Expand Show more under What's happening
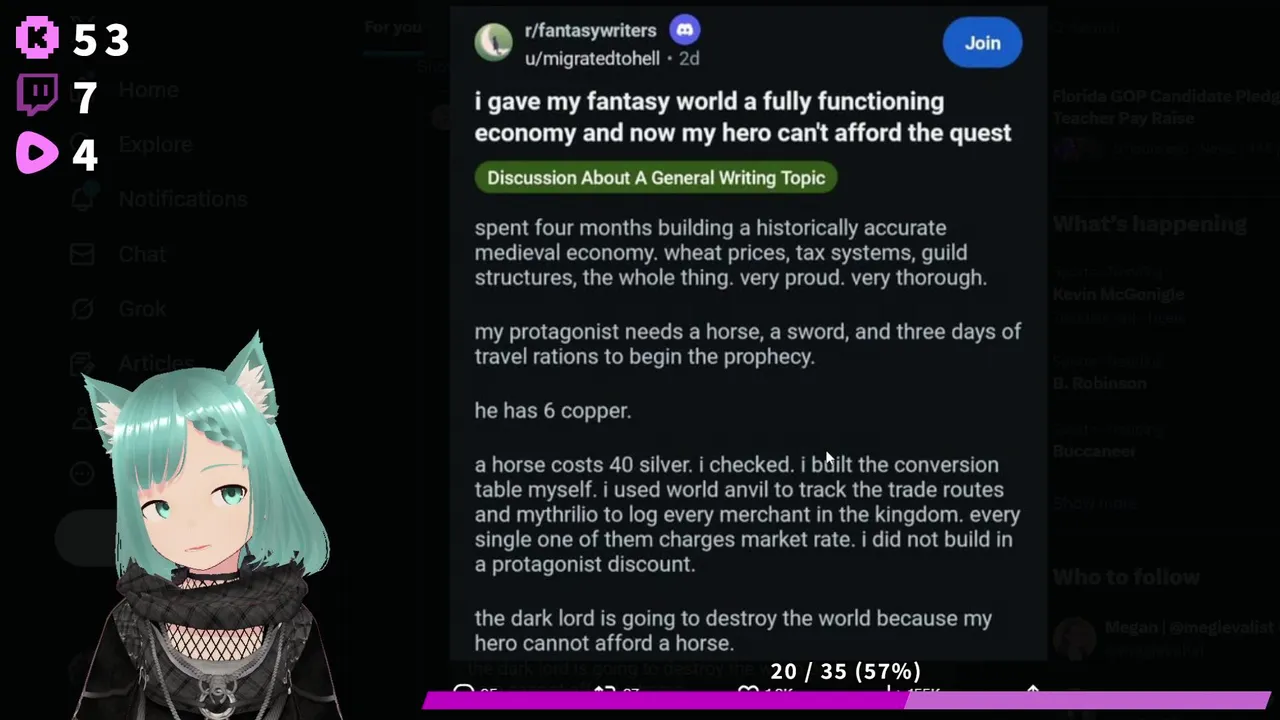The height and width of the screenshot is (720, 1280). (1095, 503)
